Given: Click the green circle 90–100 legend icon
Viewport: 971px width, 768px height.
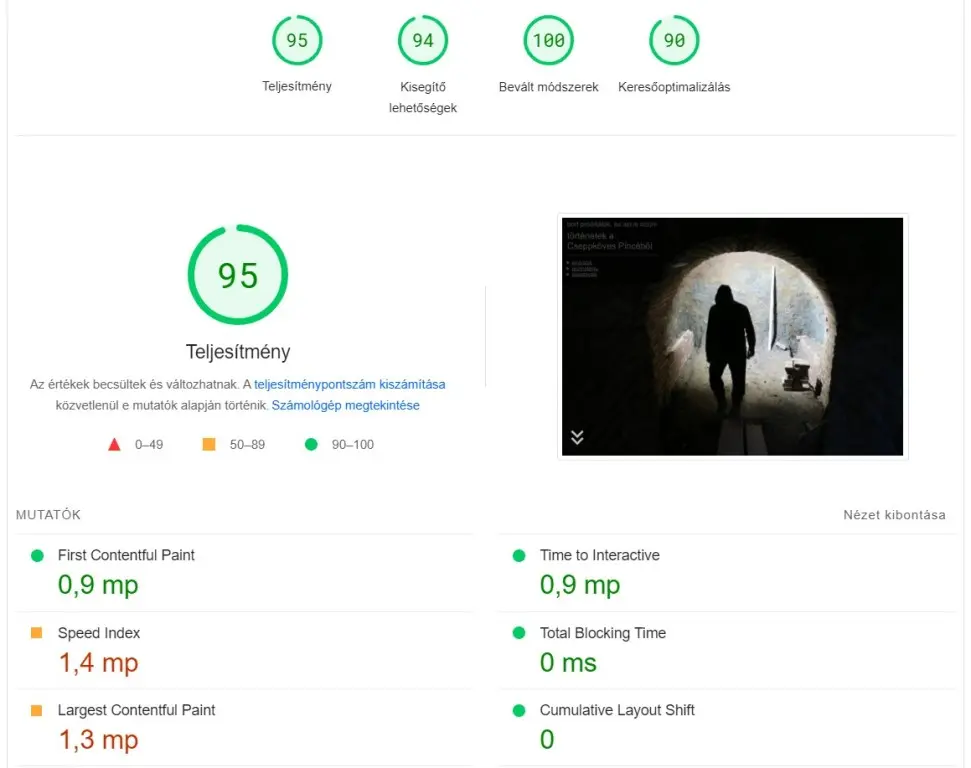Looking at the screenshot, I should pos(311,444).
